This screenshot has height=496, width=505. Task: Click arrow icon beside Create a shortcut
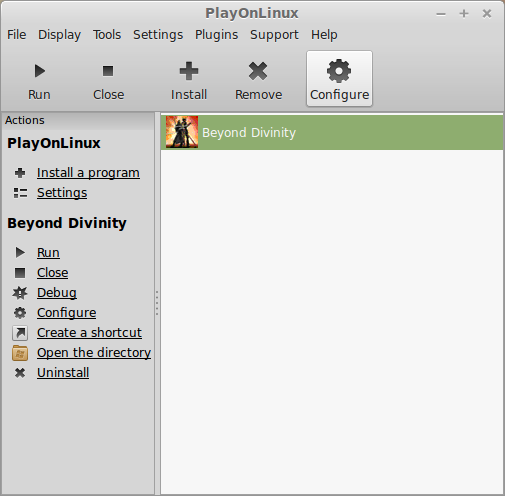tap(20, 333)
